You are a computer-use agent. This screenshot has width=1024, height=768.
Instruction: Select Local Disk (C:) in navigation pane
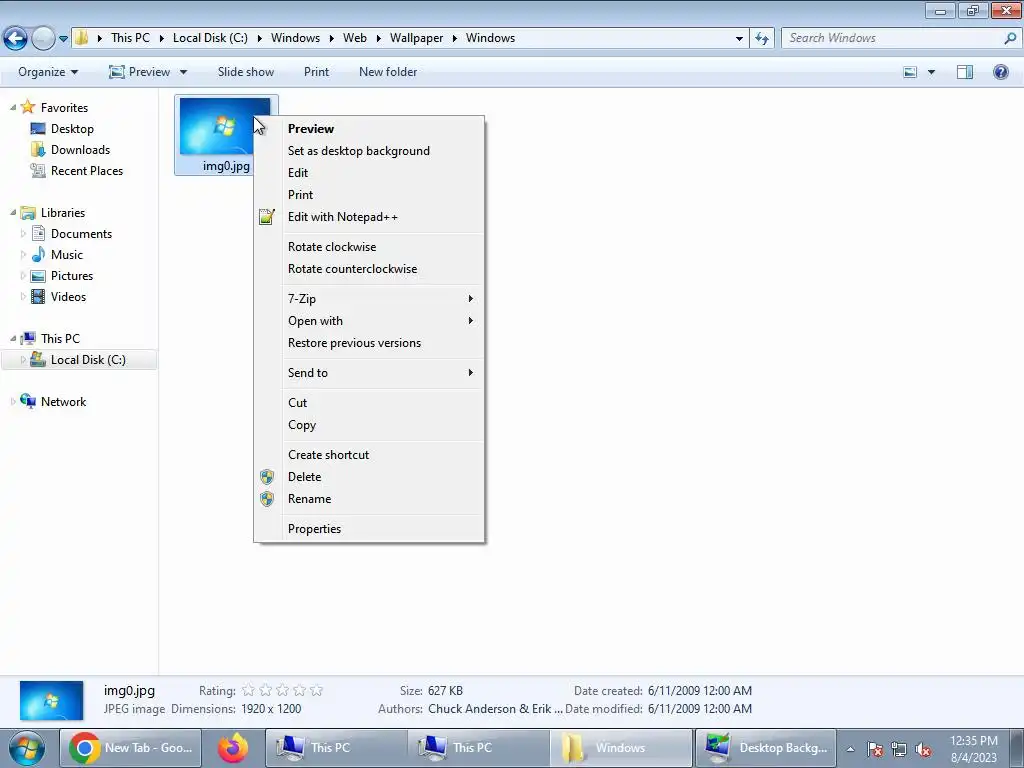point(88,360)
